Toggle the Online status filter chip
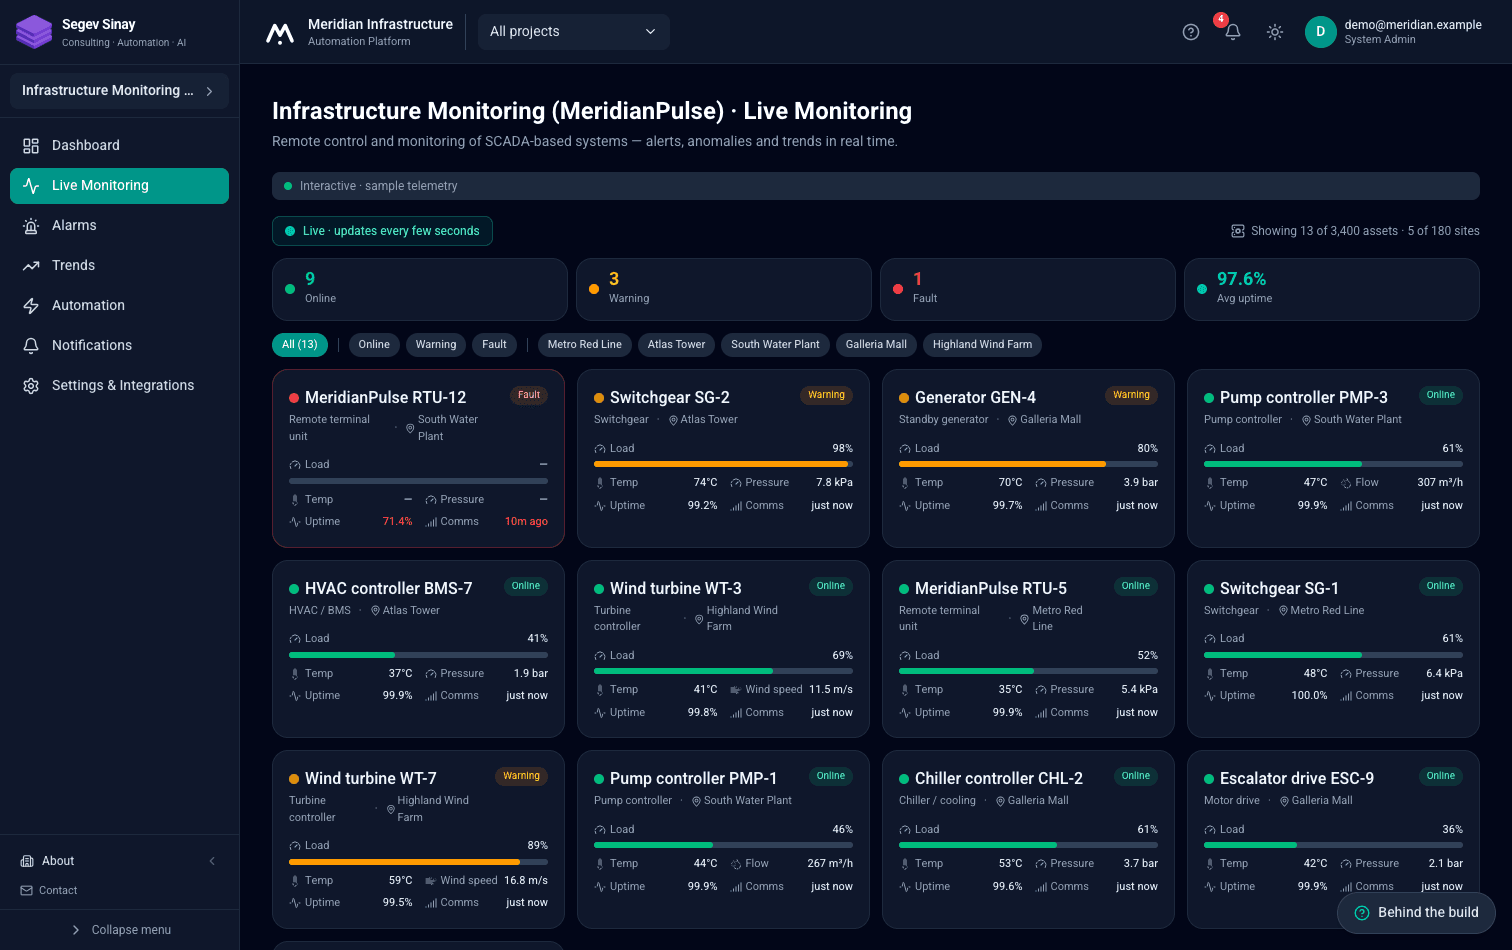This screenshot has width=1512, height=950. (x=374, y=345)
